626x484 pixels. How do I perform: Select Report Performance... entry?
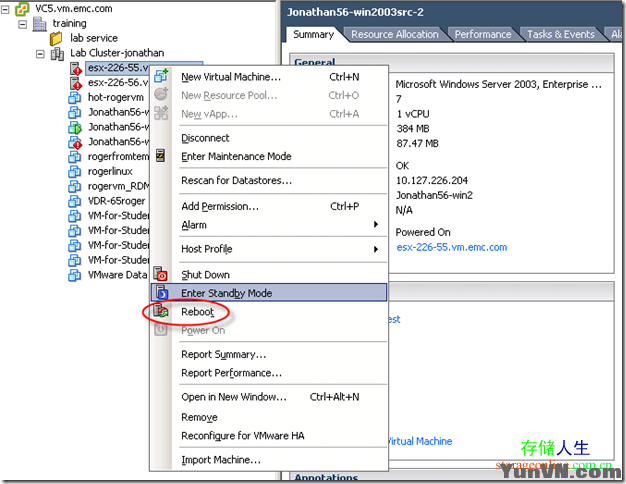[269, 373]
